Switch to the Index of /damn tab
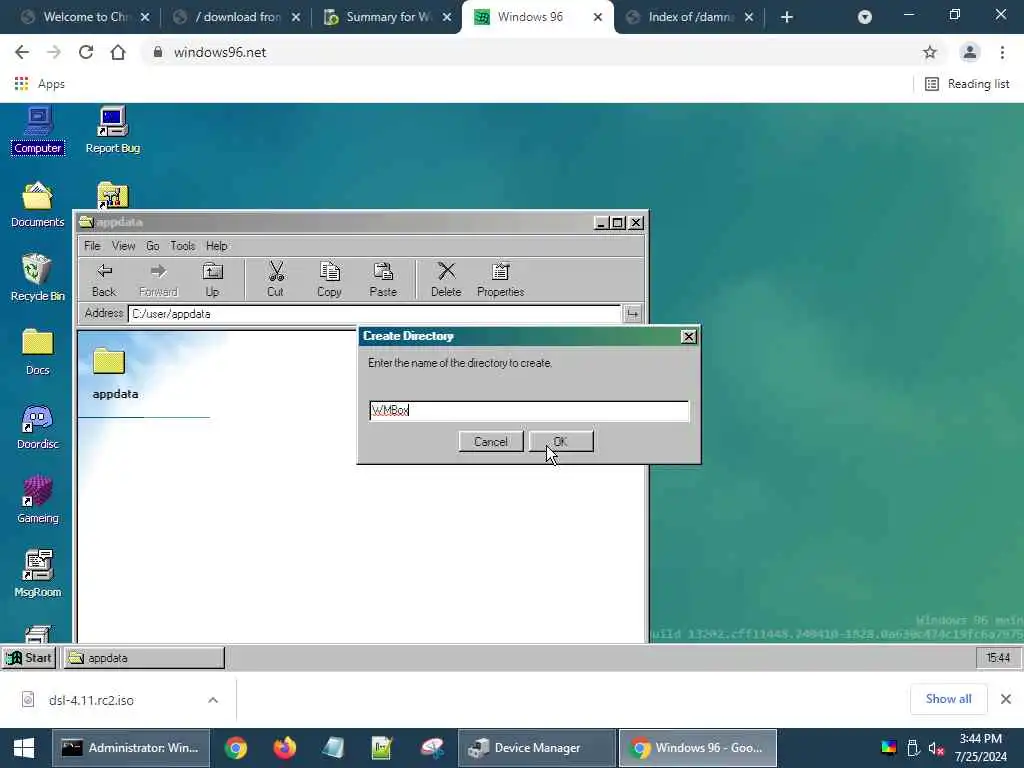This screenshot has height=768, width=1024. coord(689,17)
